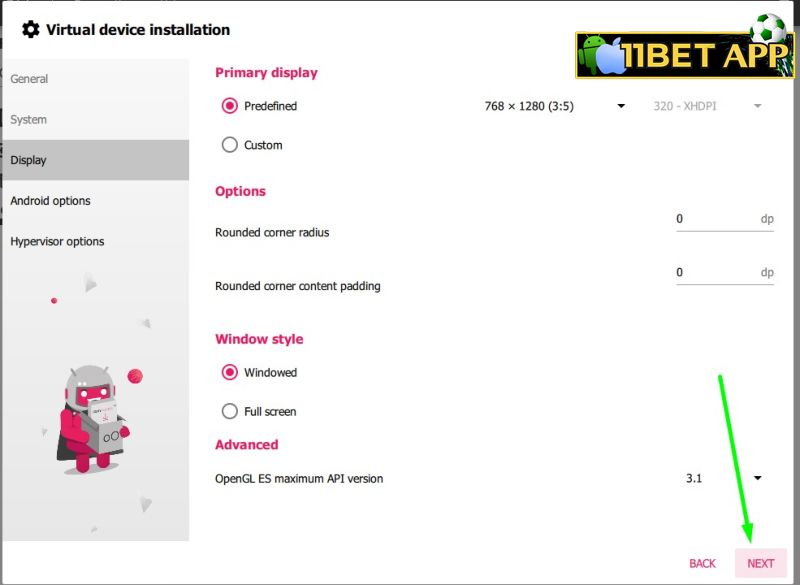
Task: Click the BACK button
Action: tap(703, 563)
